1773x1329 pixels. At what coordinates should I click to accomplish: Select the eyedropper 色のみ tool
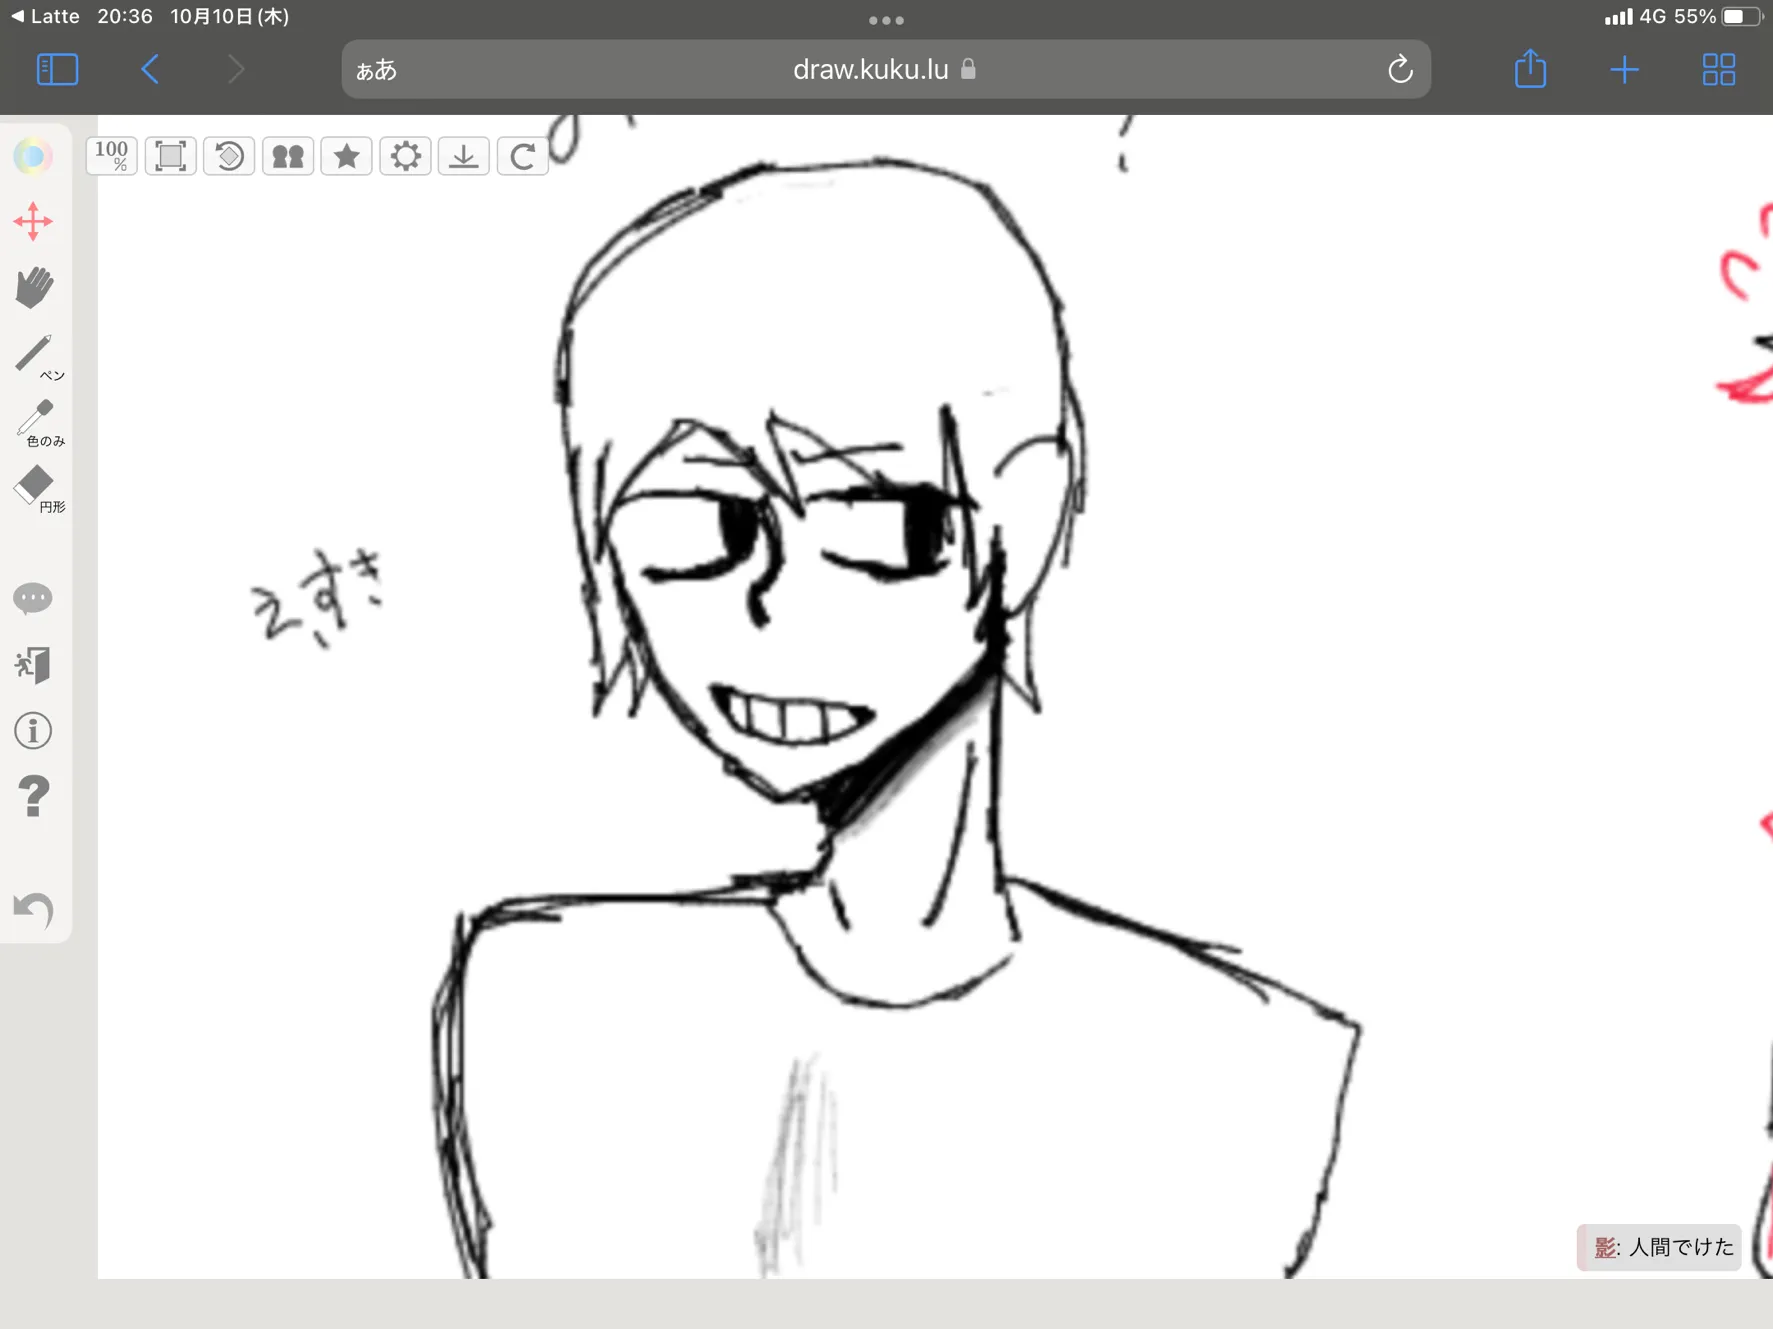(38, 422)
